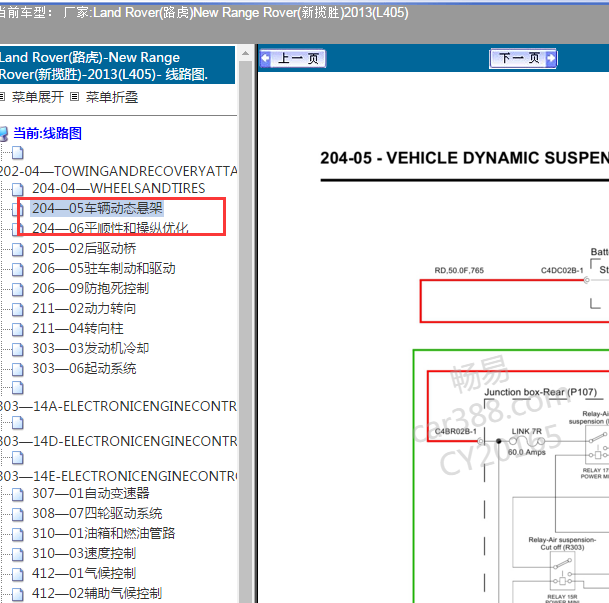Image resolution: width=609 pixels, height=603 pixels.
Task: Click page icon next to 211—04转向柱
Action: tap(17, 329)
